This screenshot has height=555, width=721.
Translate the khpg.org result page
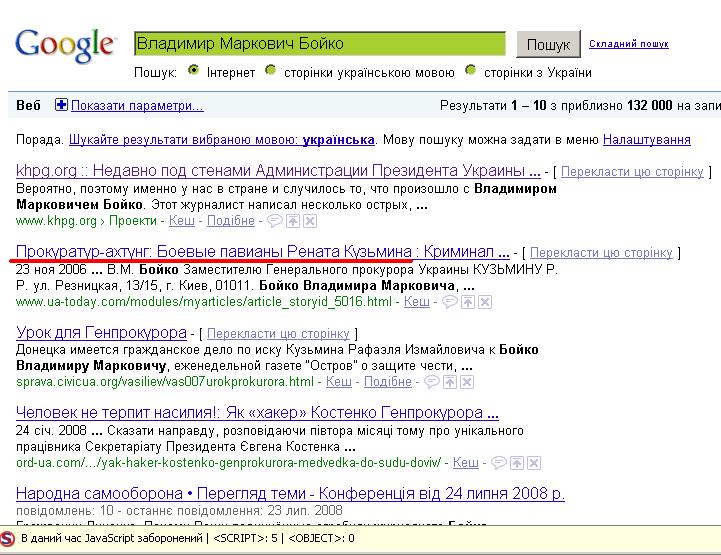click(x=632, y=172)
